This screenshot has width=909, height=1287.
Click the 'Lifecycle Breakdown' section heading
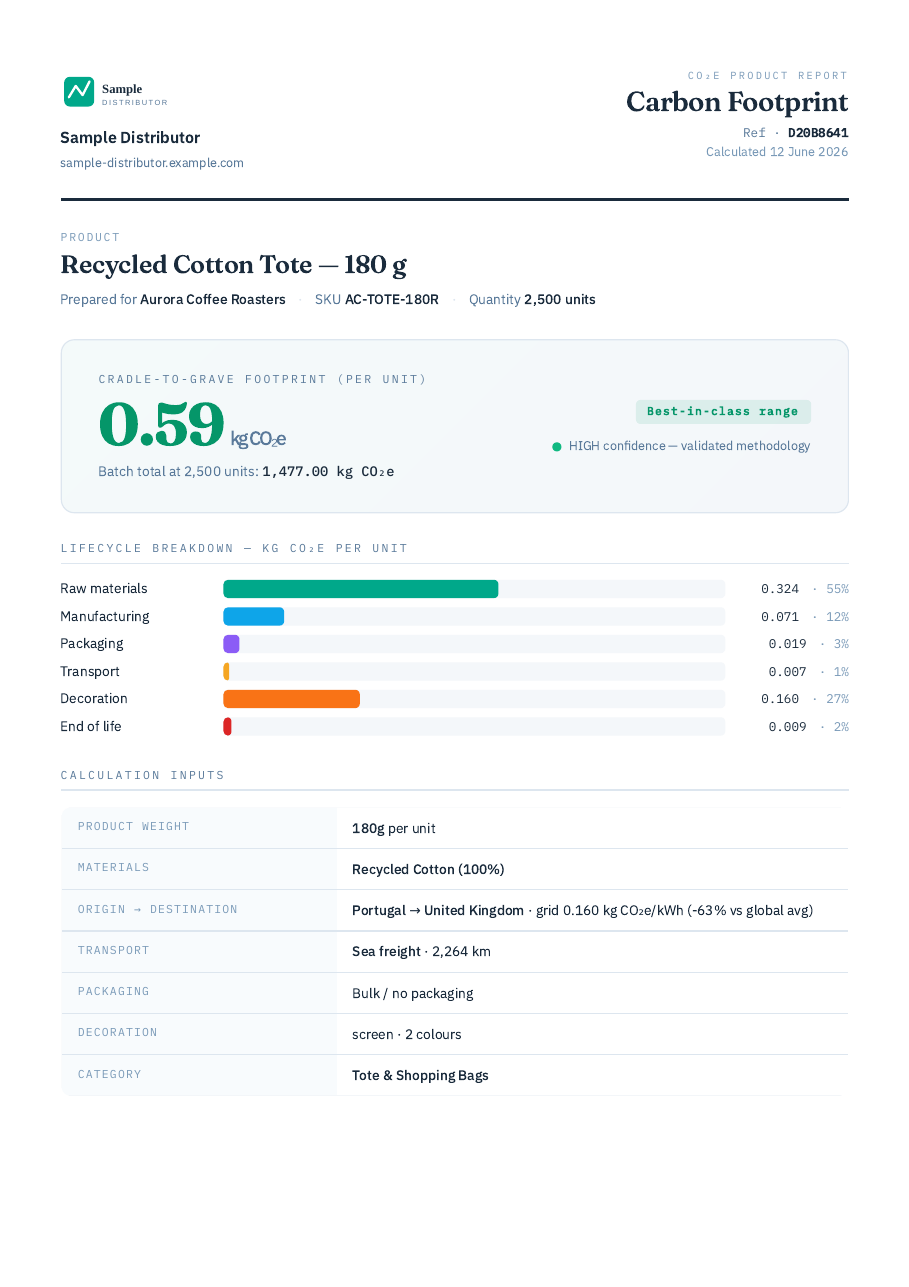click(234, 548)
